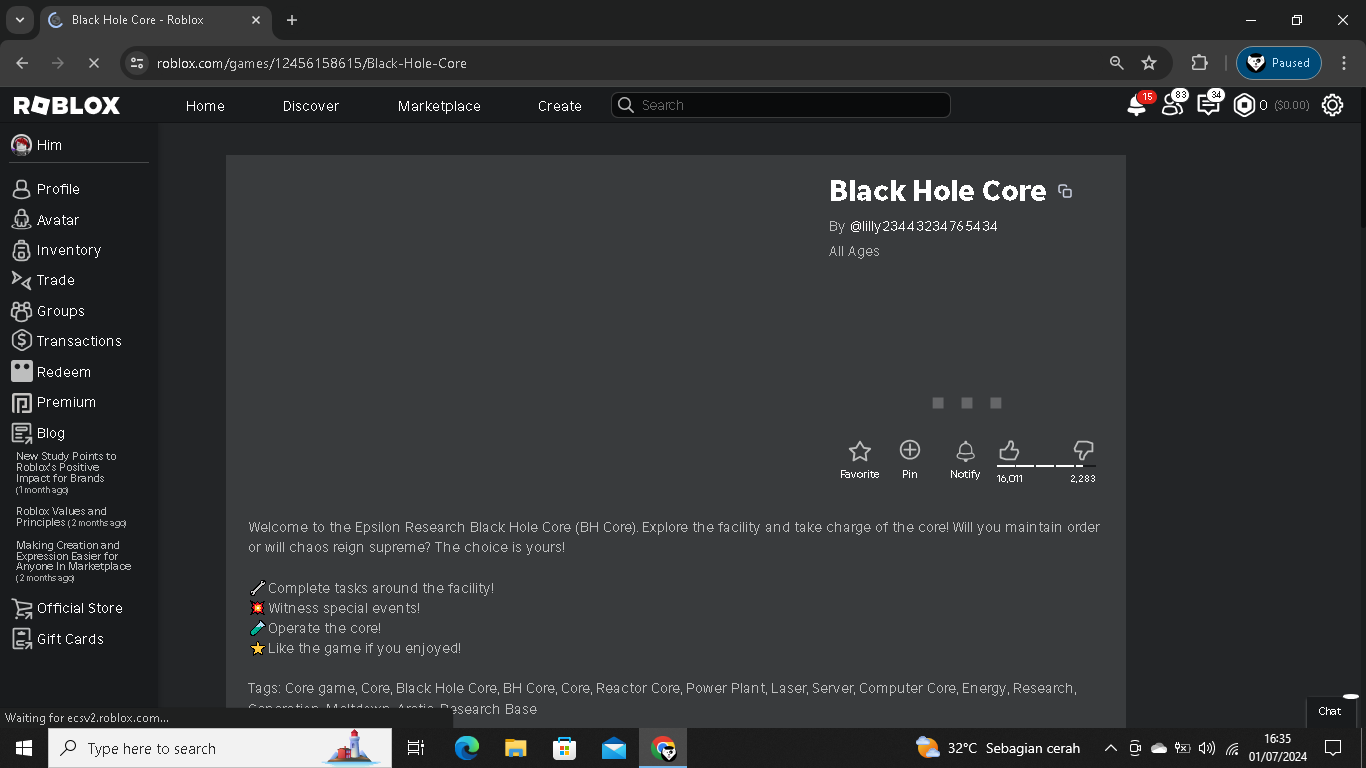This screenshot has width=1366, height=768.
Task: Open Roblox notifications bell
Action: click(1136, 105)
